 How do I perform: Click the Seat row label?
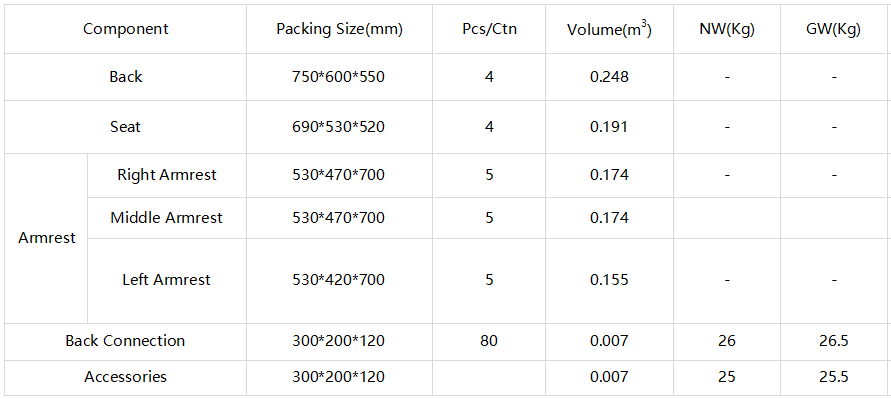(x=126, y=127)
